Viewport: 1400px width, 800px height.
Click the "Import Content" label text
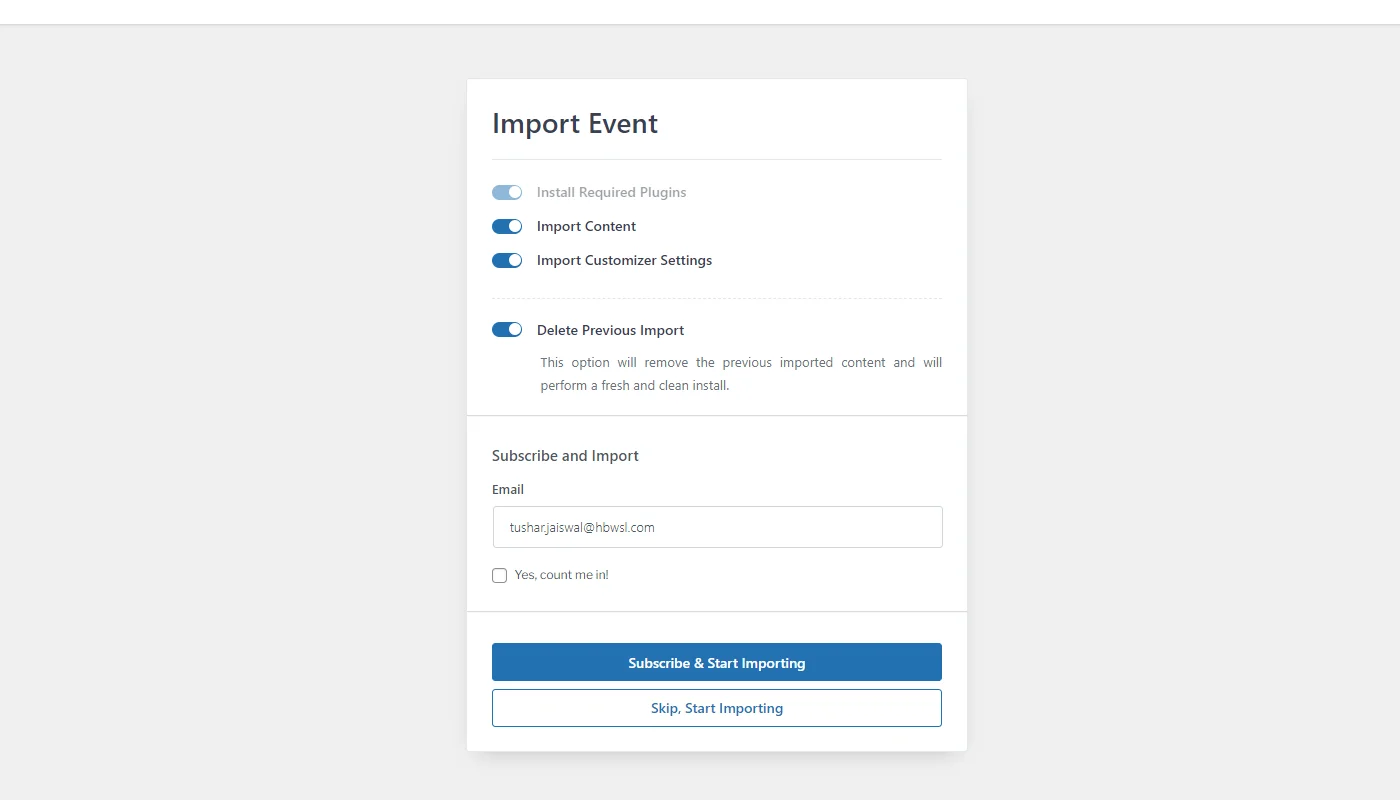pyautogui.click(x=586, y=226)
